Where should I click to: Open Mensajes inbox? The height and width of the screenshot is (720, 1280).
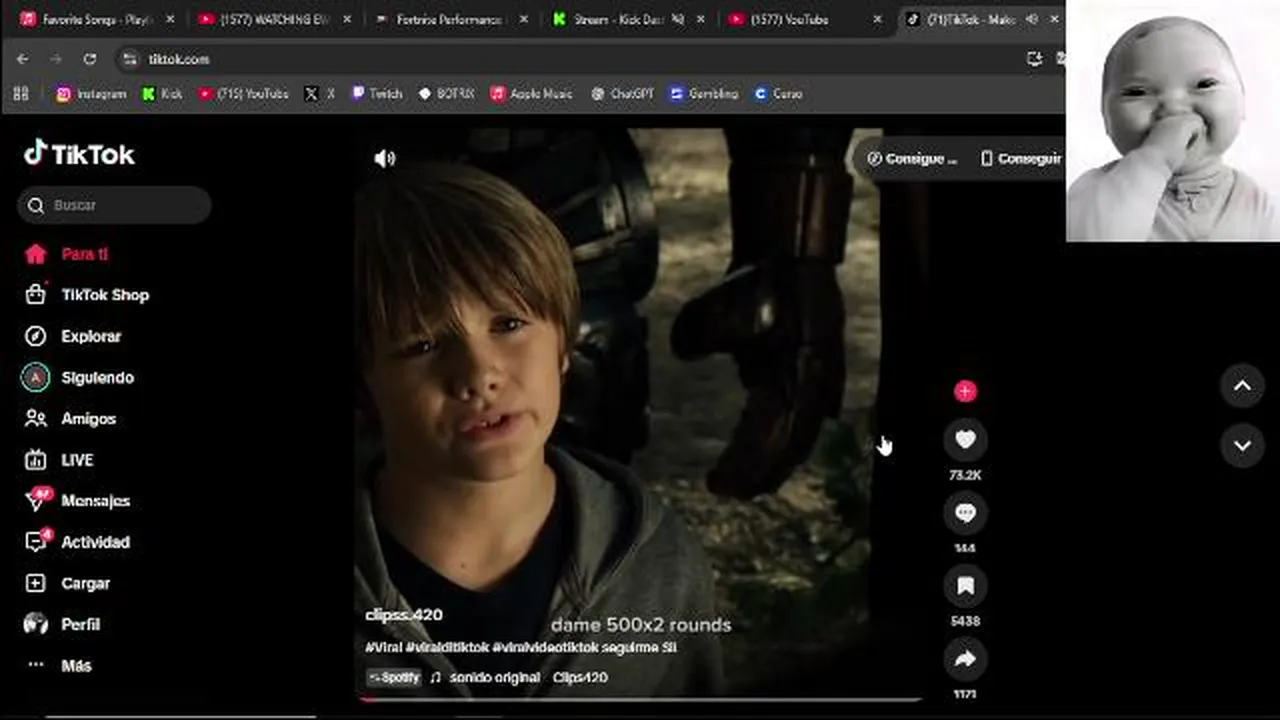click(76, 501)
